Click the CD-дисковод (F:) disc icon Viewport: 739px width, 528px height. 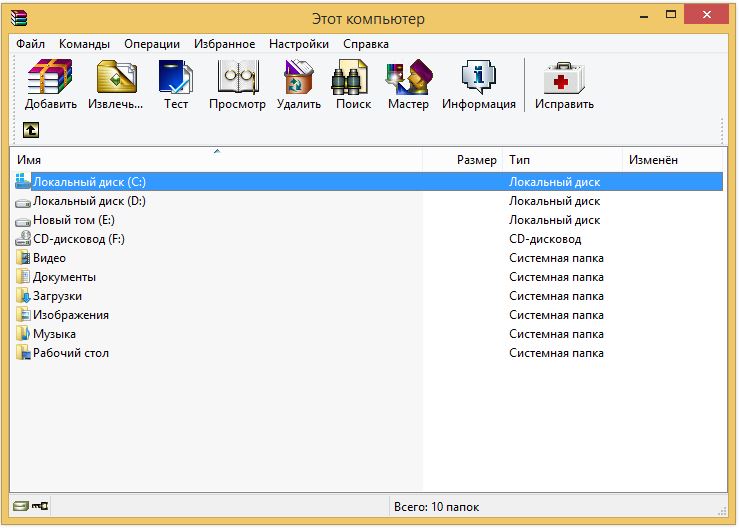pos(23,239)
